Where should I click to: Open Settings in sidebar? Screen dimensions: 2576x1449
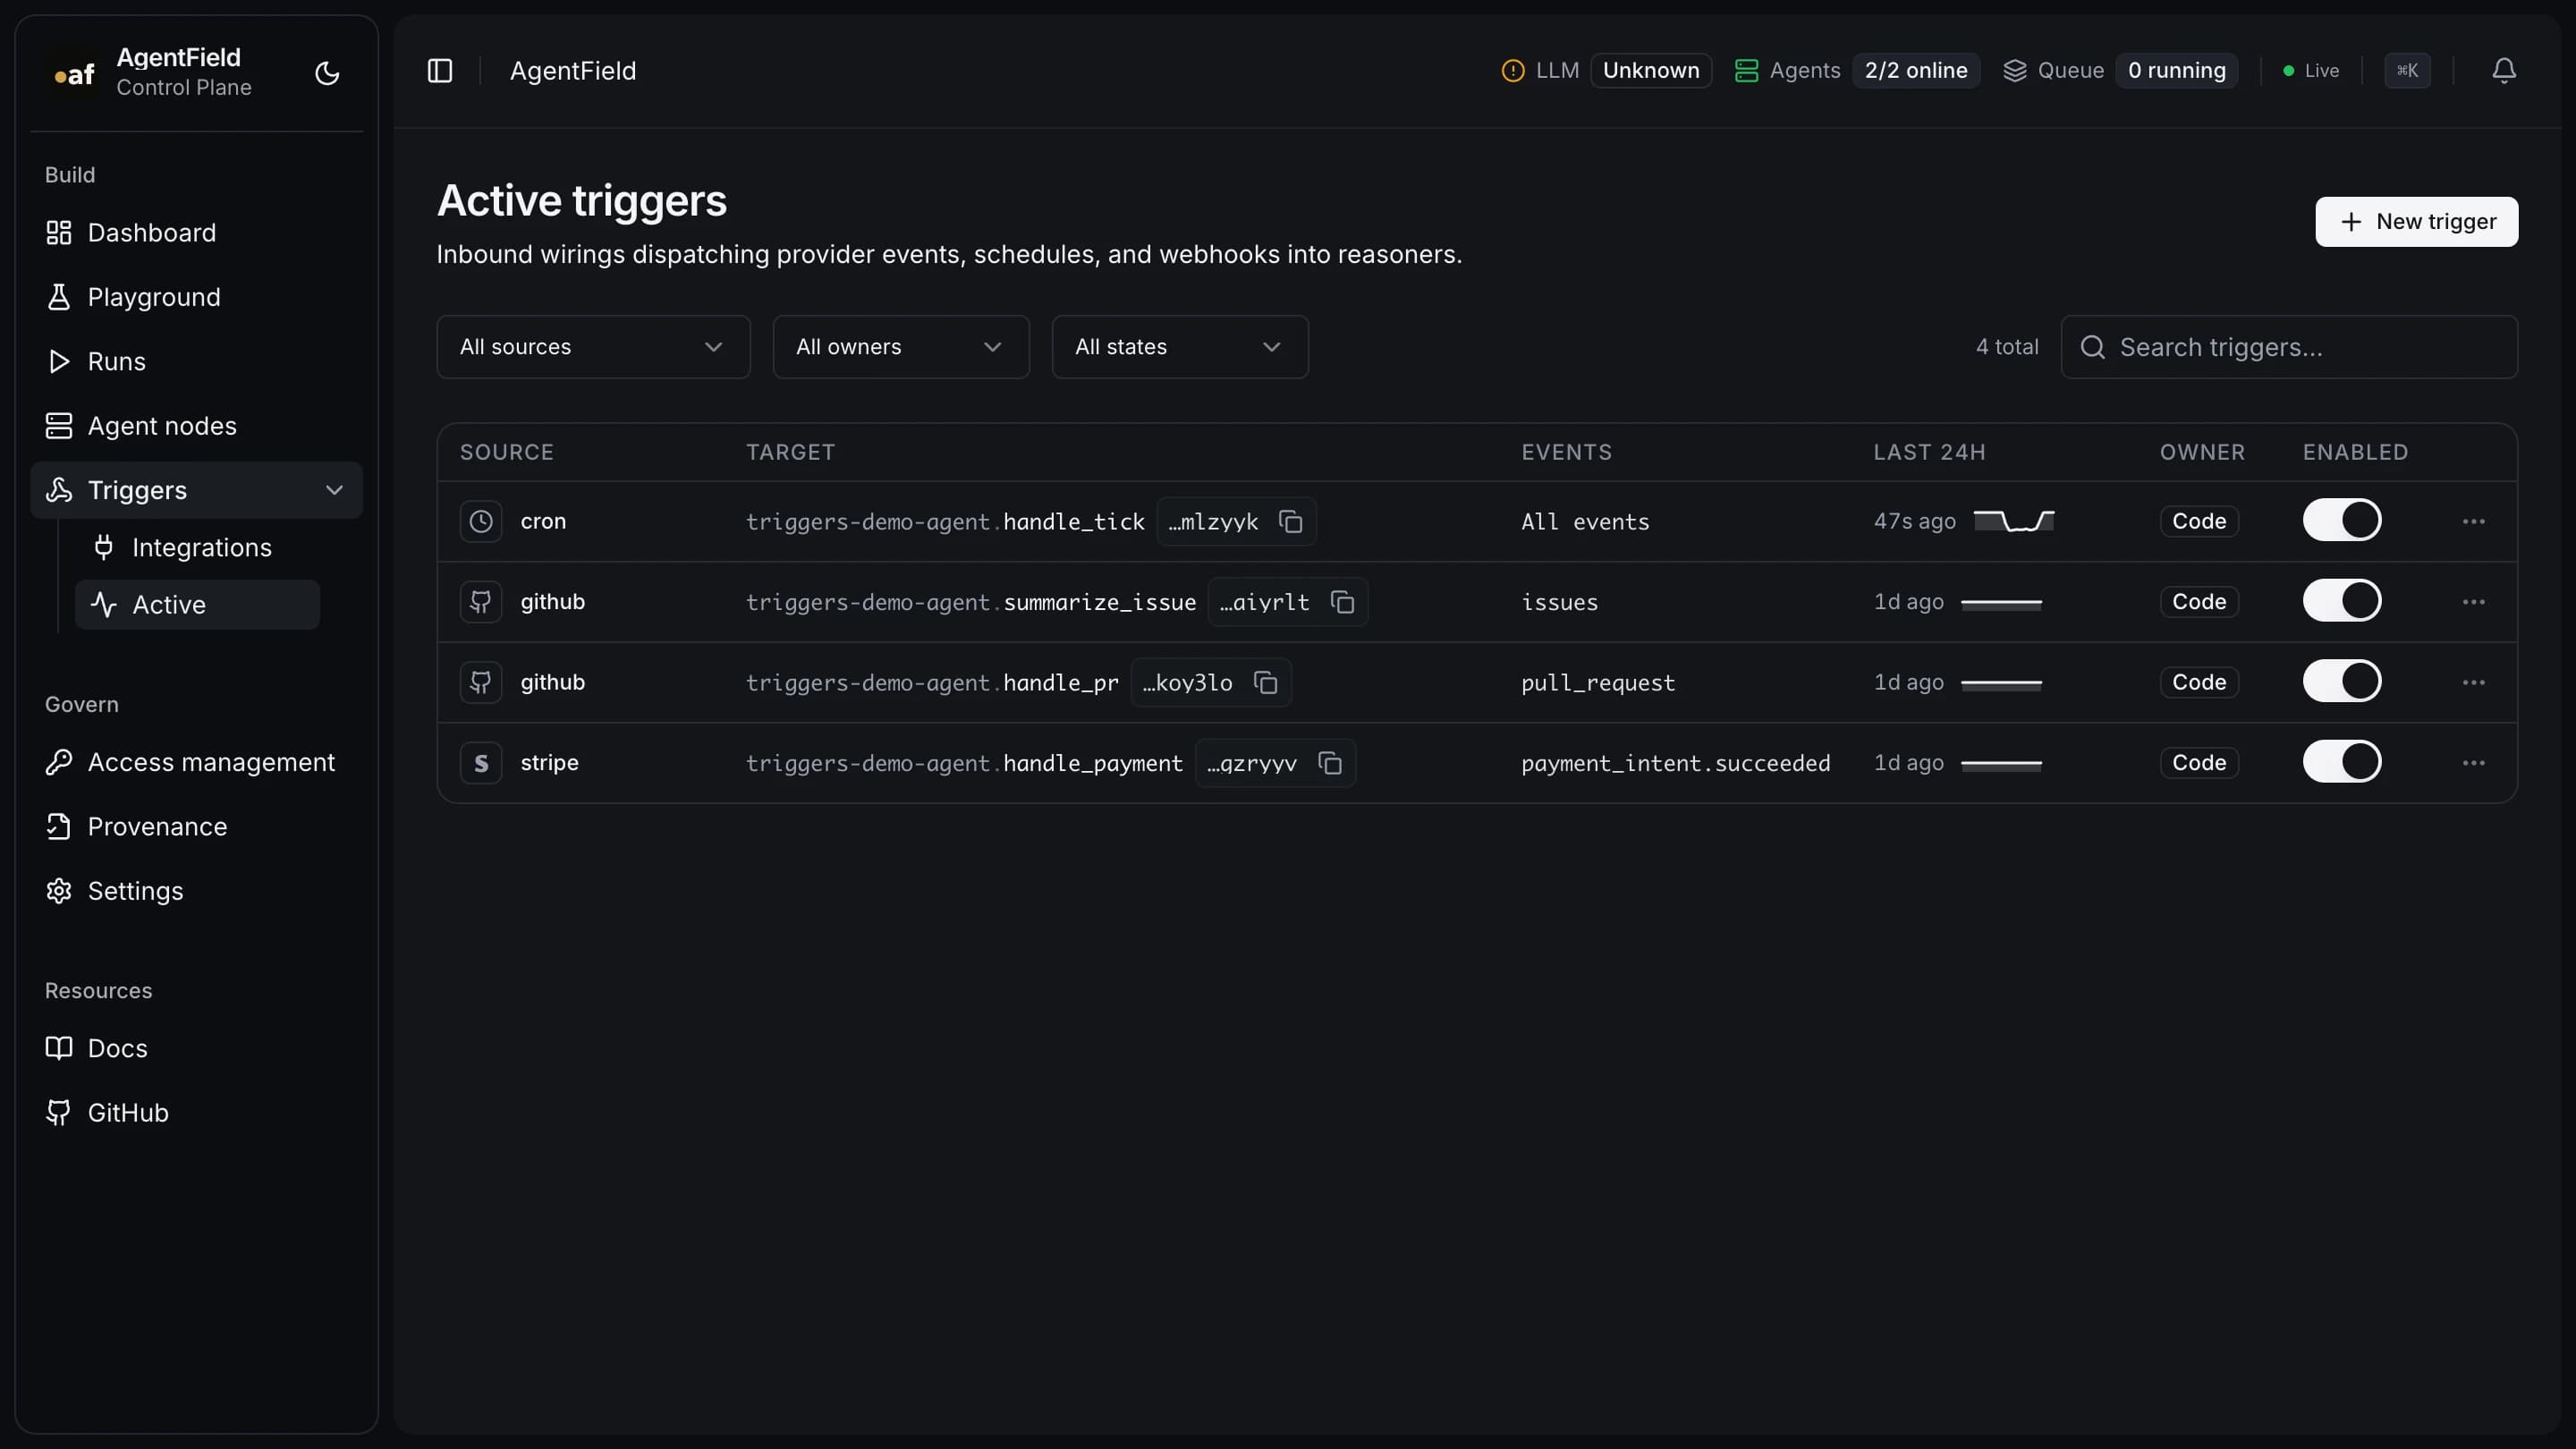point(196,891)
